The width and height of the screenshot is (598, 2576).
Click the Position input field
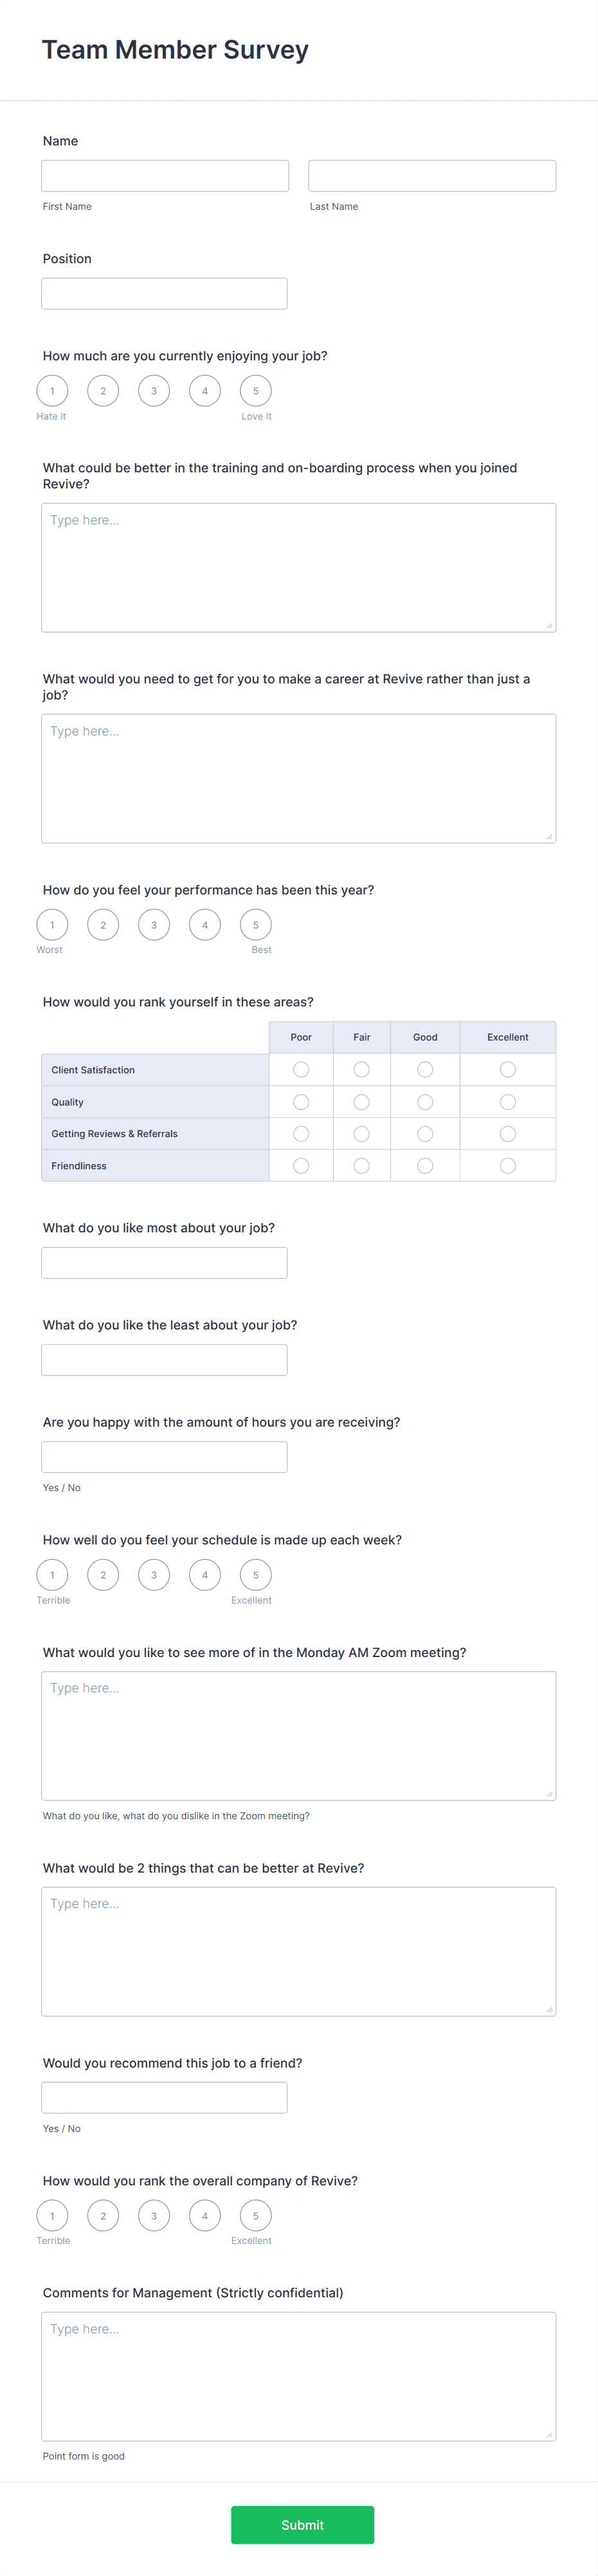coord(164,292)
